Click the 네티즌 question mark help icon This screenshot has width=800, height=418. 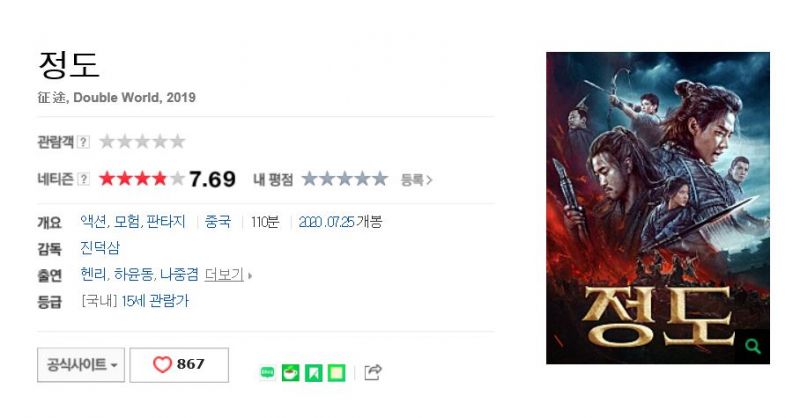click(x=83, y=179)
